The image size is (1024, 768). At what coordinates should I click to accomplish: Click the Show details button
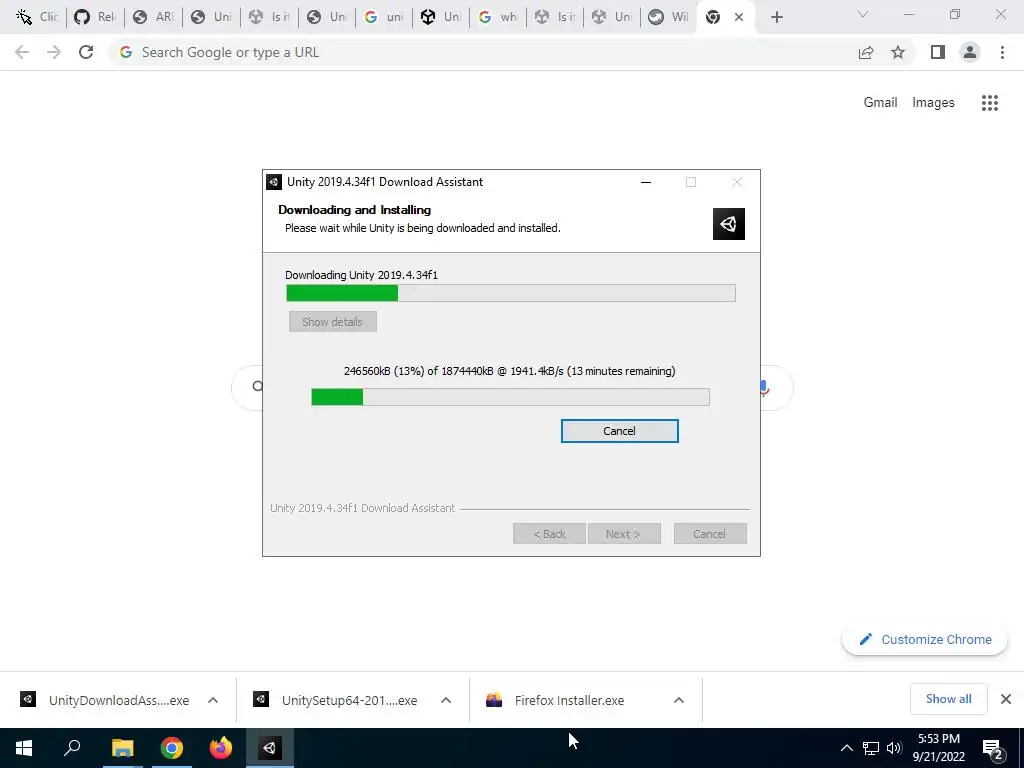[x=332, y=322]
